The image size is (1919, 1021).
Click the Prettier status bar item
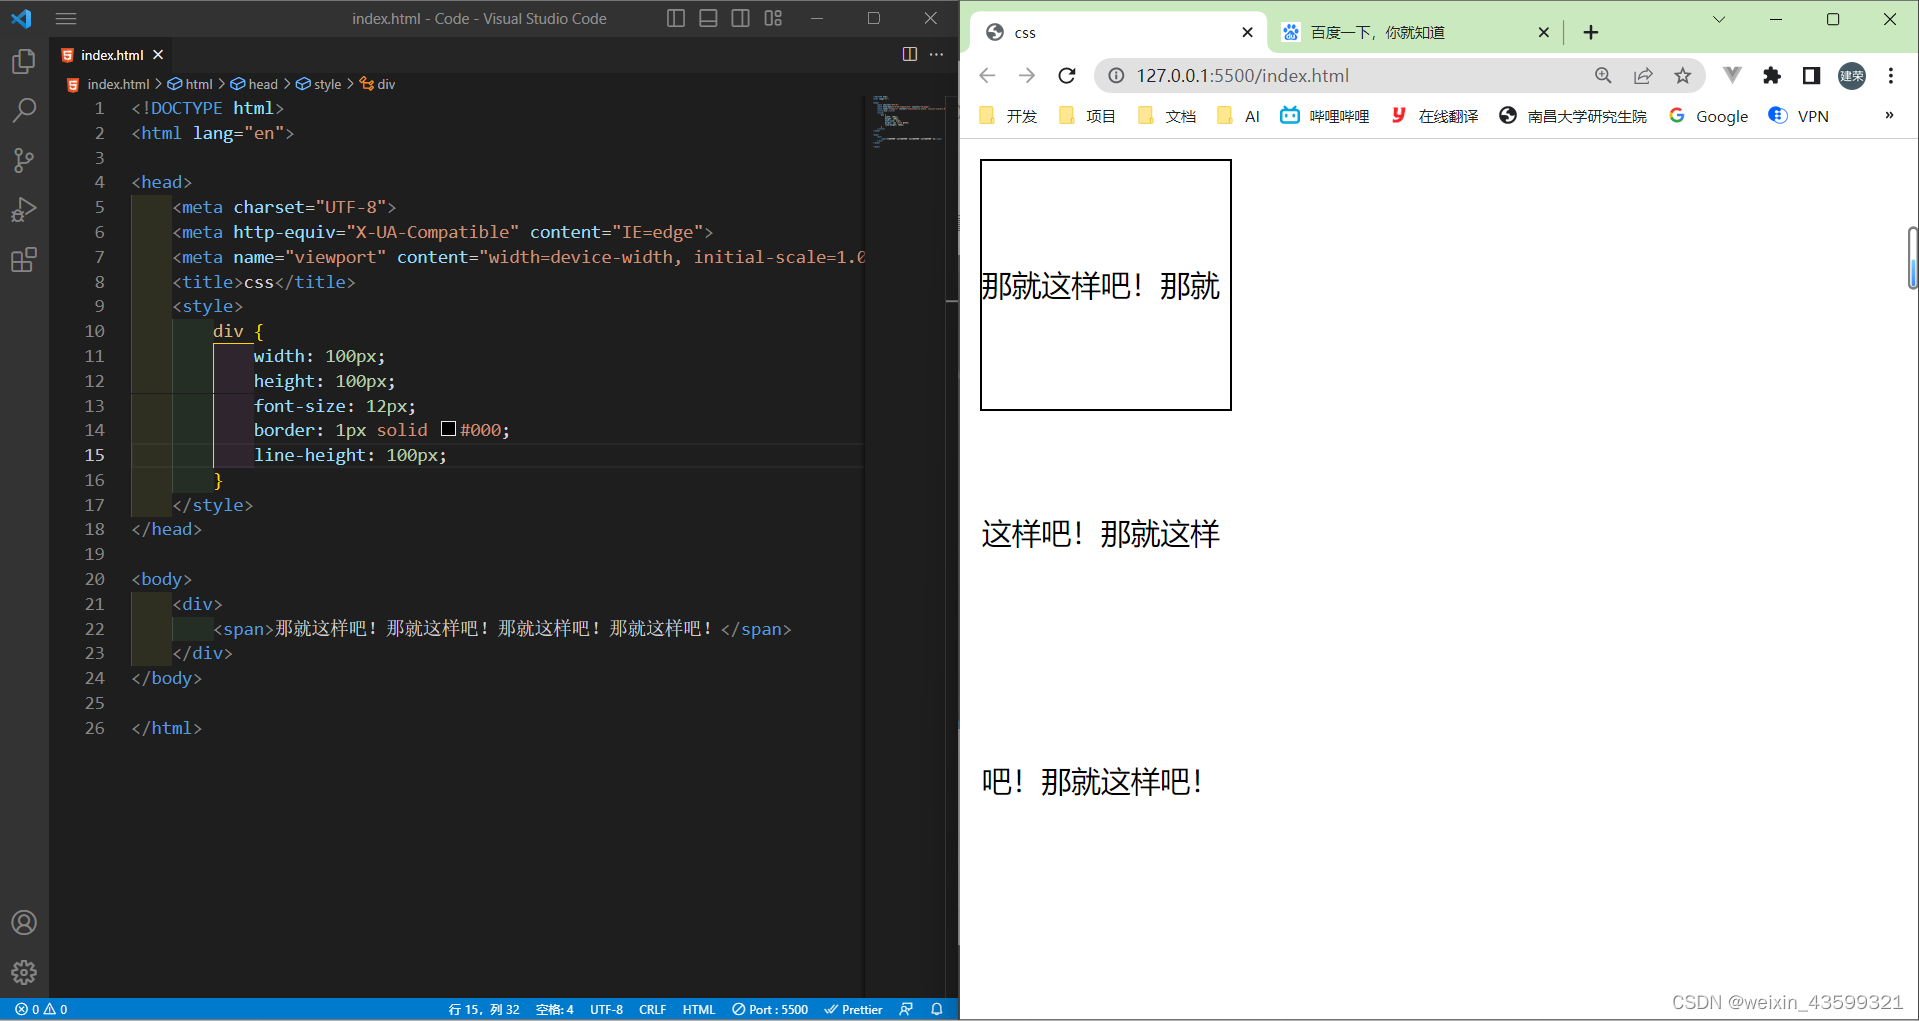coord(853,1009)
